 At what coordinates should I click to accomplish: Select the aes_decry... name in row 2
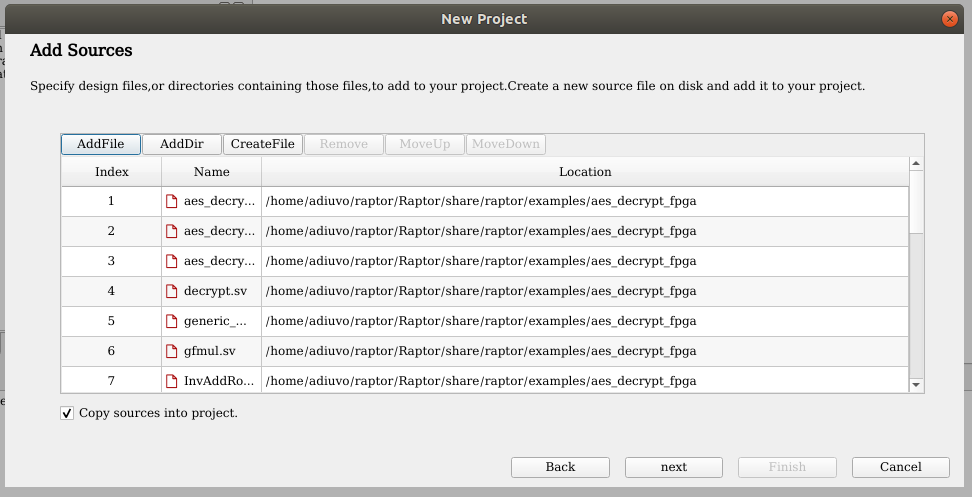(219, 231)
